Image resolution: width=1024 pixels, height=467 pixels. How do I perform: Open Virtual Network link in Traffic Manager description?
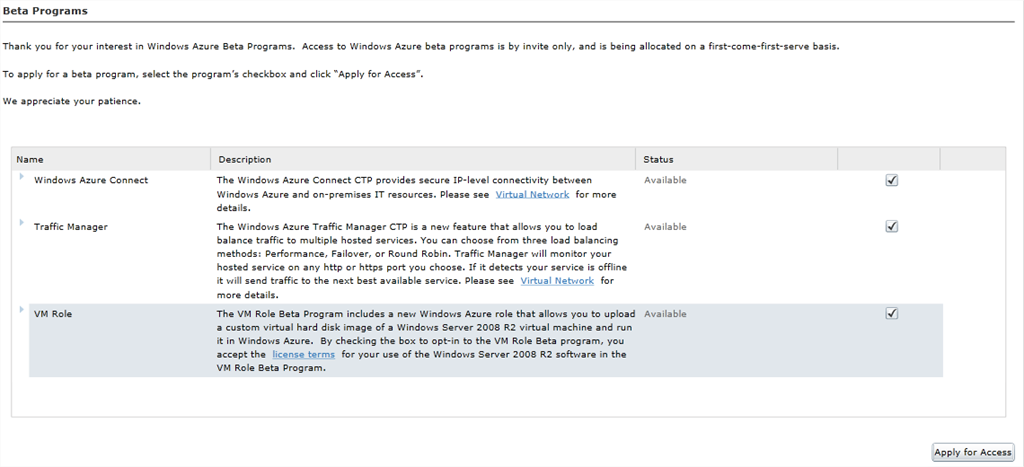click(557, 281)
